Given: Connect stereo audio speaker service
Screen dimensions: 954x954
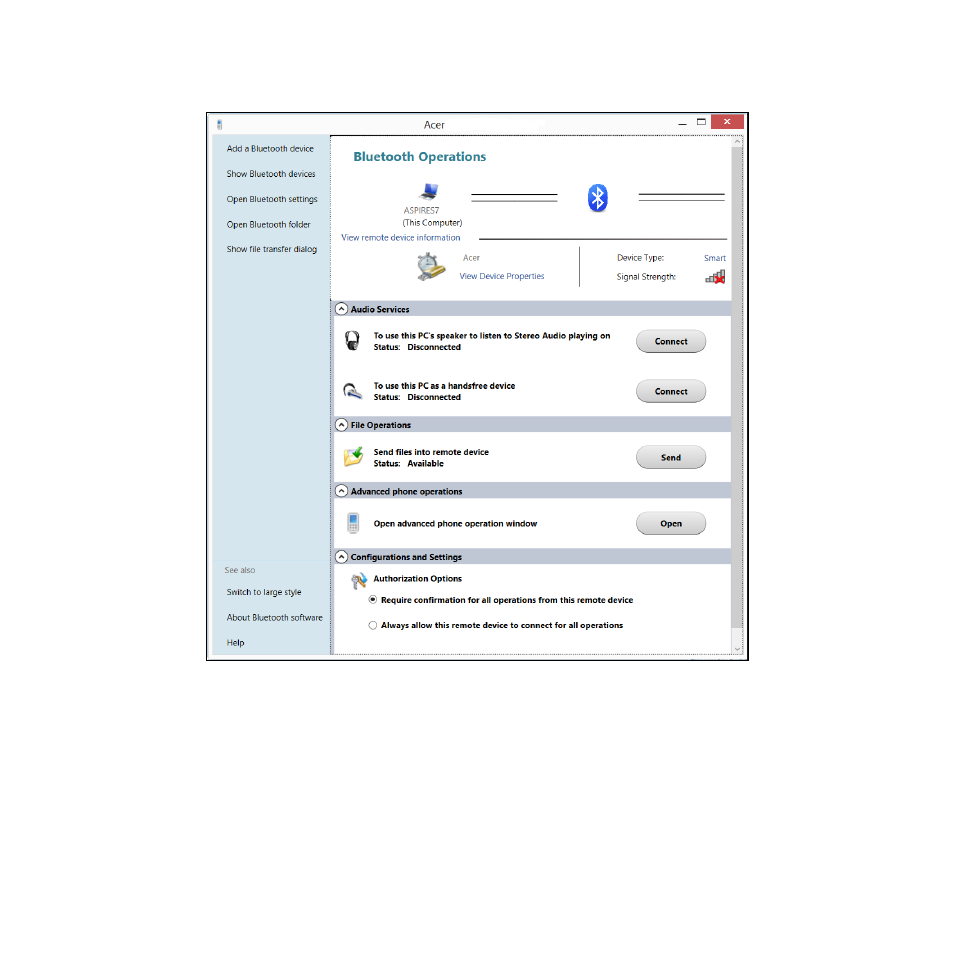Looking at the screenshot, I should point(671,341).
